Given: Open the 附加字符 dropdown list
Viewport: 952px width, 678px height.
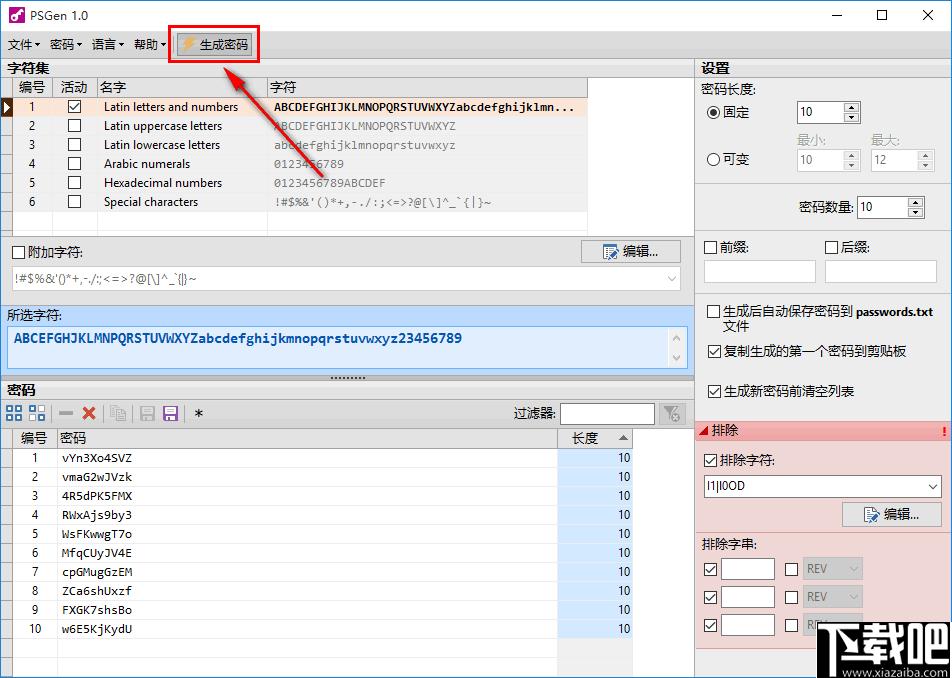Looking at the screenshot, I should pyautogui.click(x=672, y=279).
